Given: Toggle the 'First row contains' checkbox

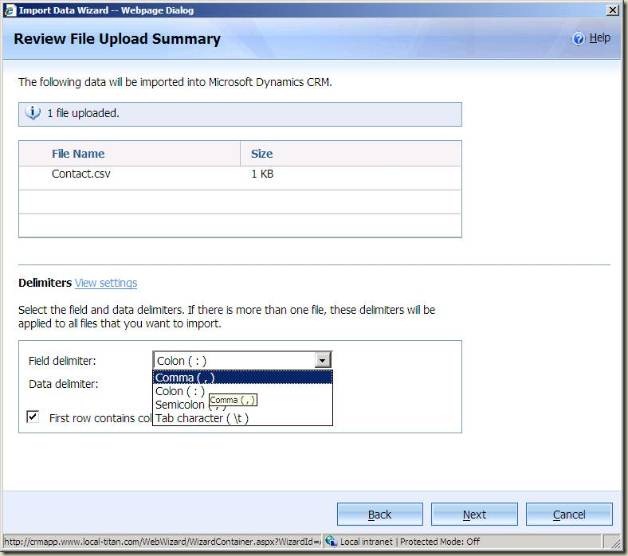Looking at the screenshot, I should 33,417.
